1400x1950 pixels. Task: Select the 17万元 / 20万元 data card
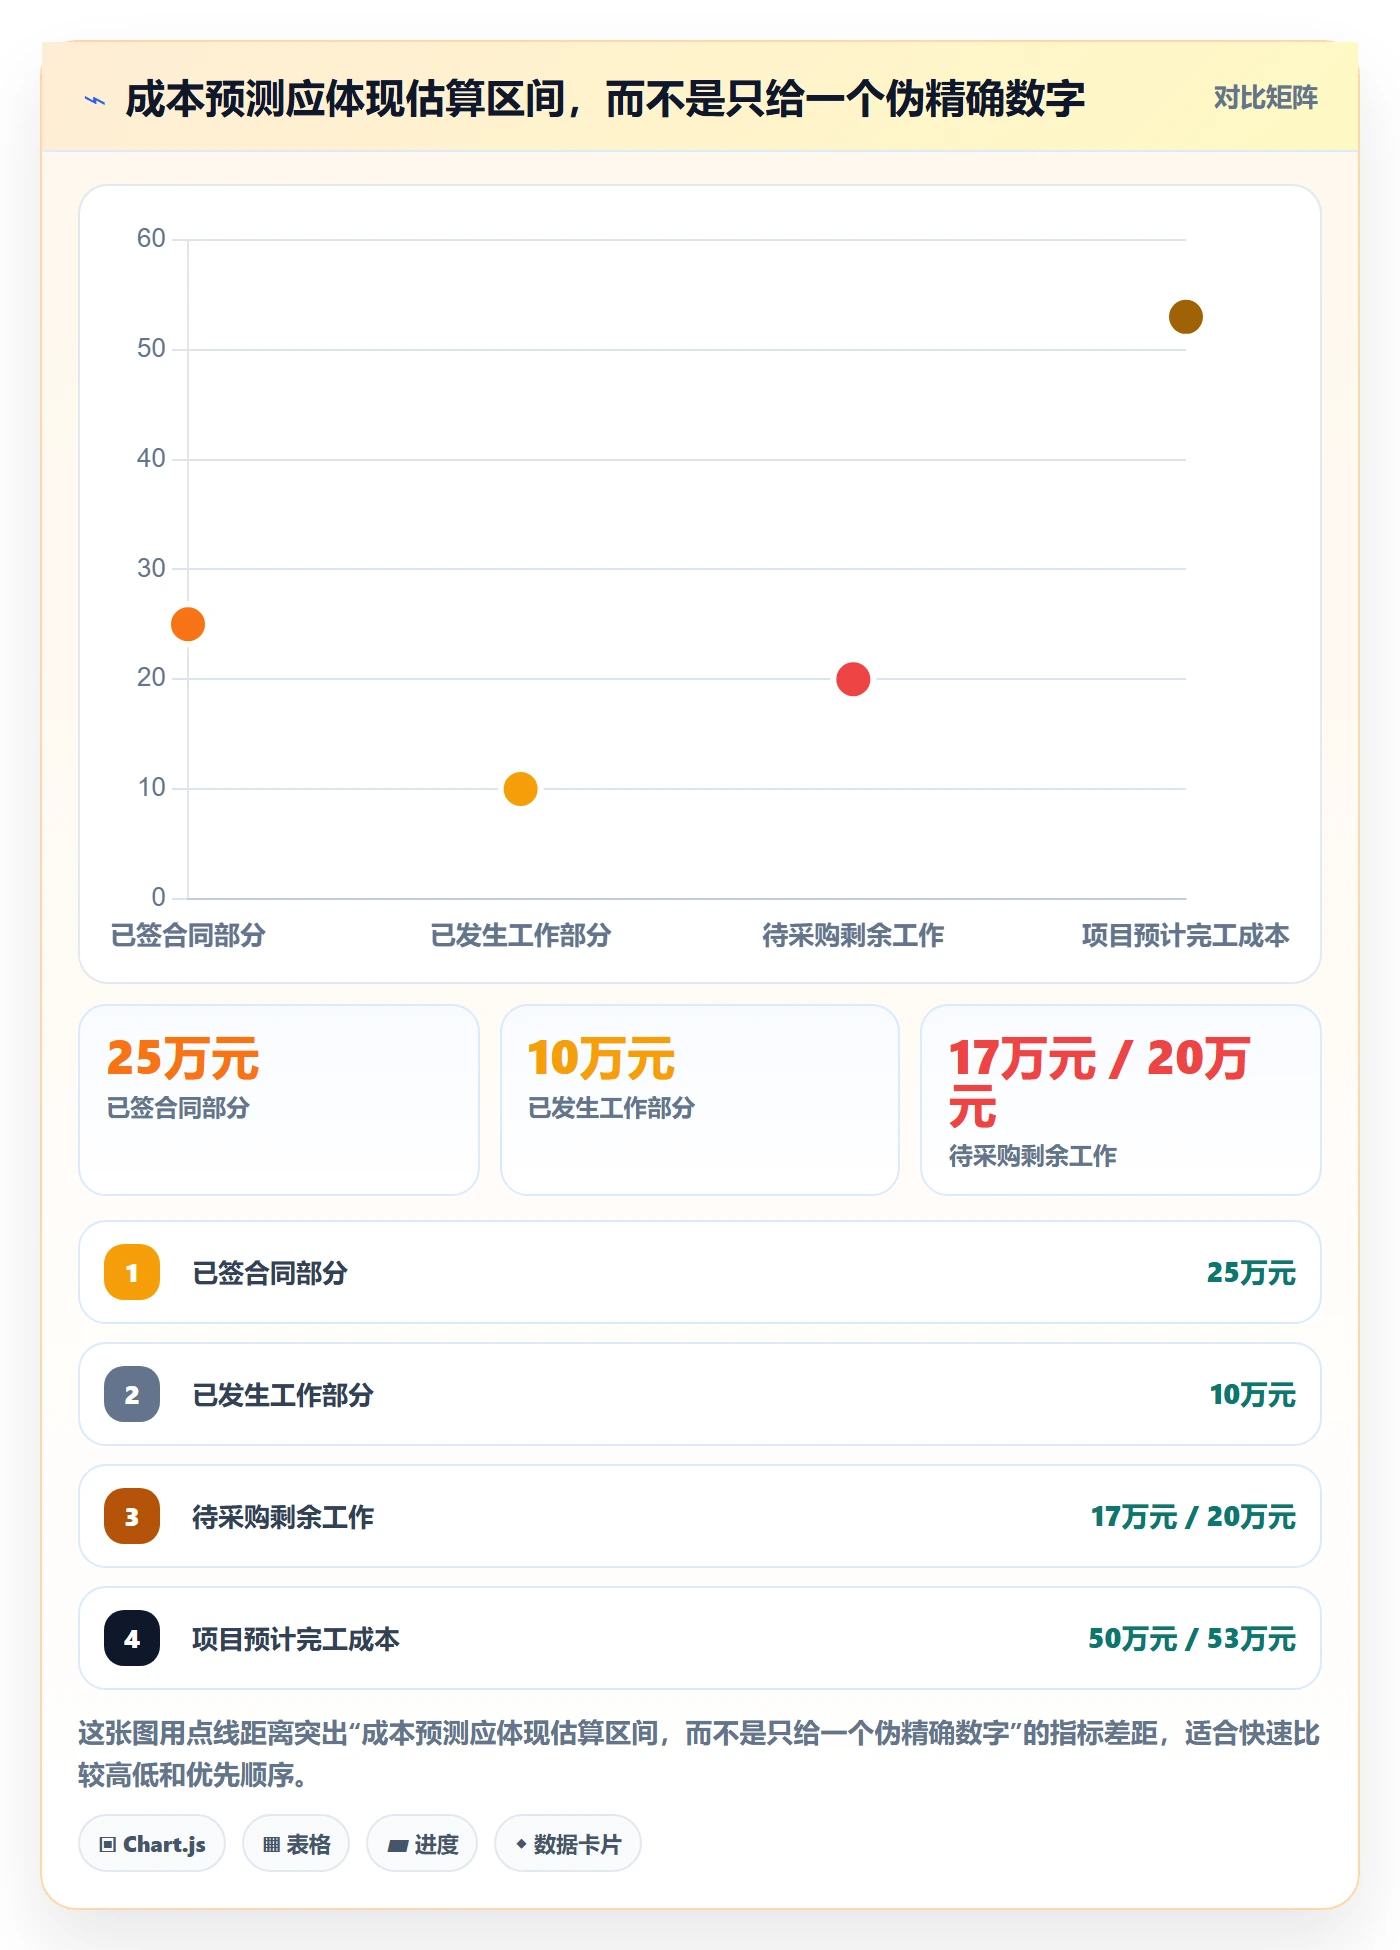pyautogui.click(x=1121, y=1100)
